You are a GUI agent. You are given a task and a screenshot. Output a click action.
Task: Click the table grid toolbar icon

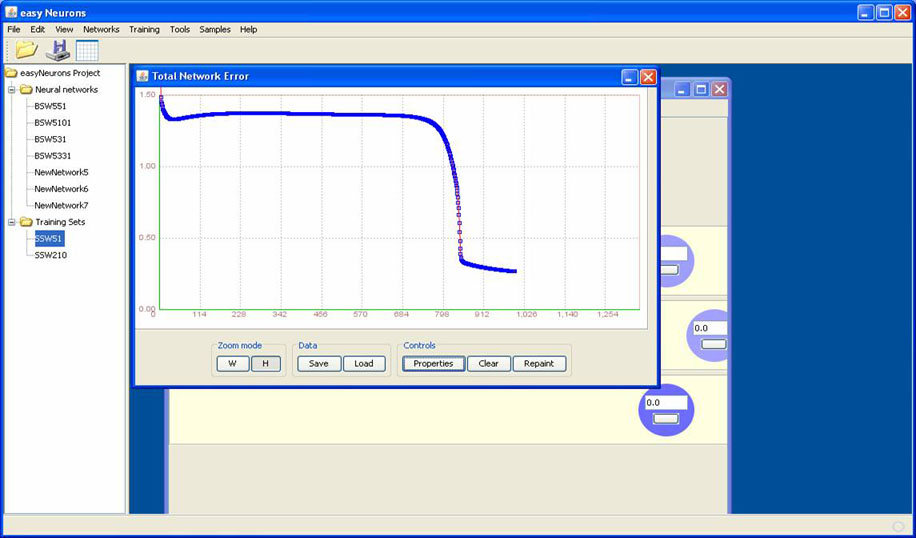[87, 50]
